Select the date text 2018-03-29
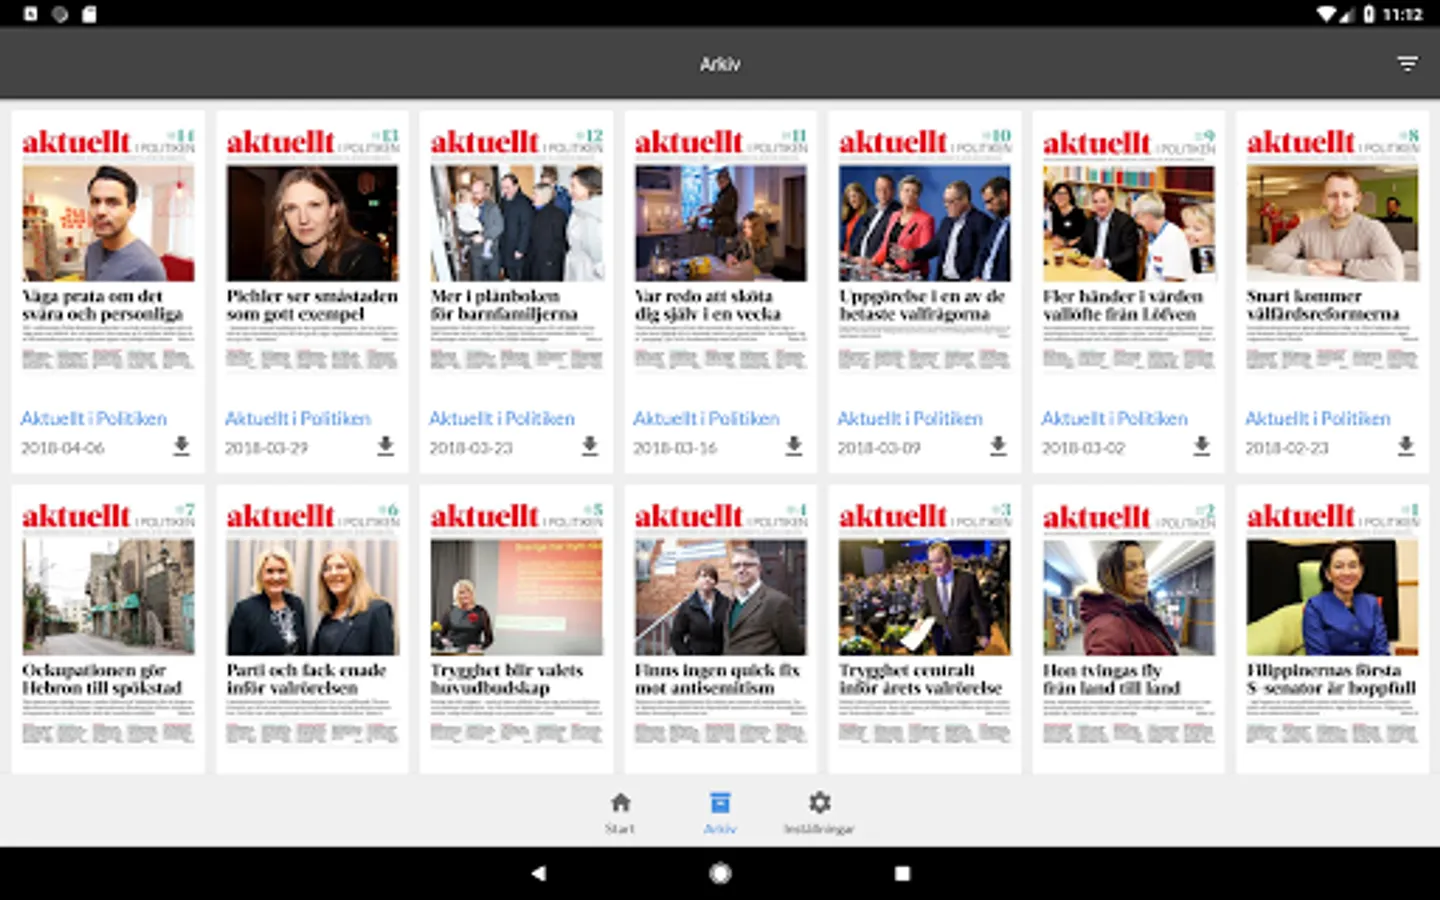 coord(266,448)
